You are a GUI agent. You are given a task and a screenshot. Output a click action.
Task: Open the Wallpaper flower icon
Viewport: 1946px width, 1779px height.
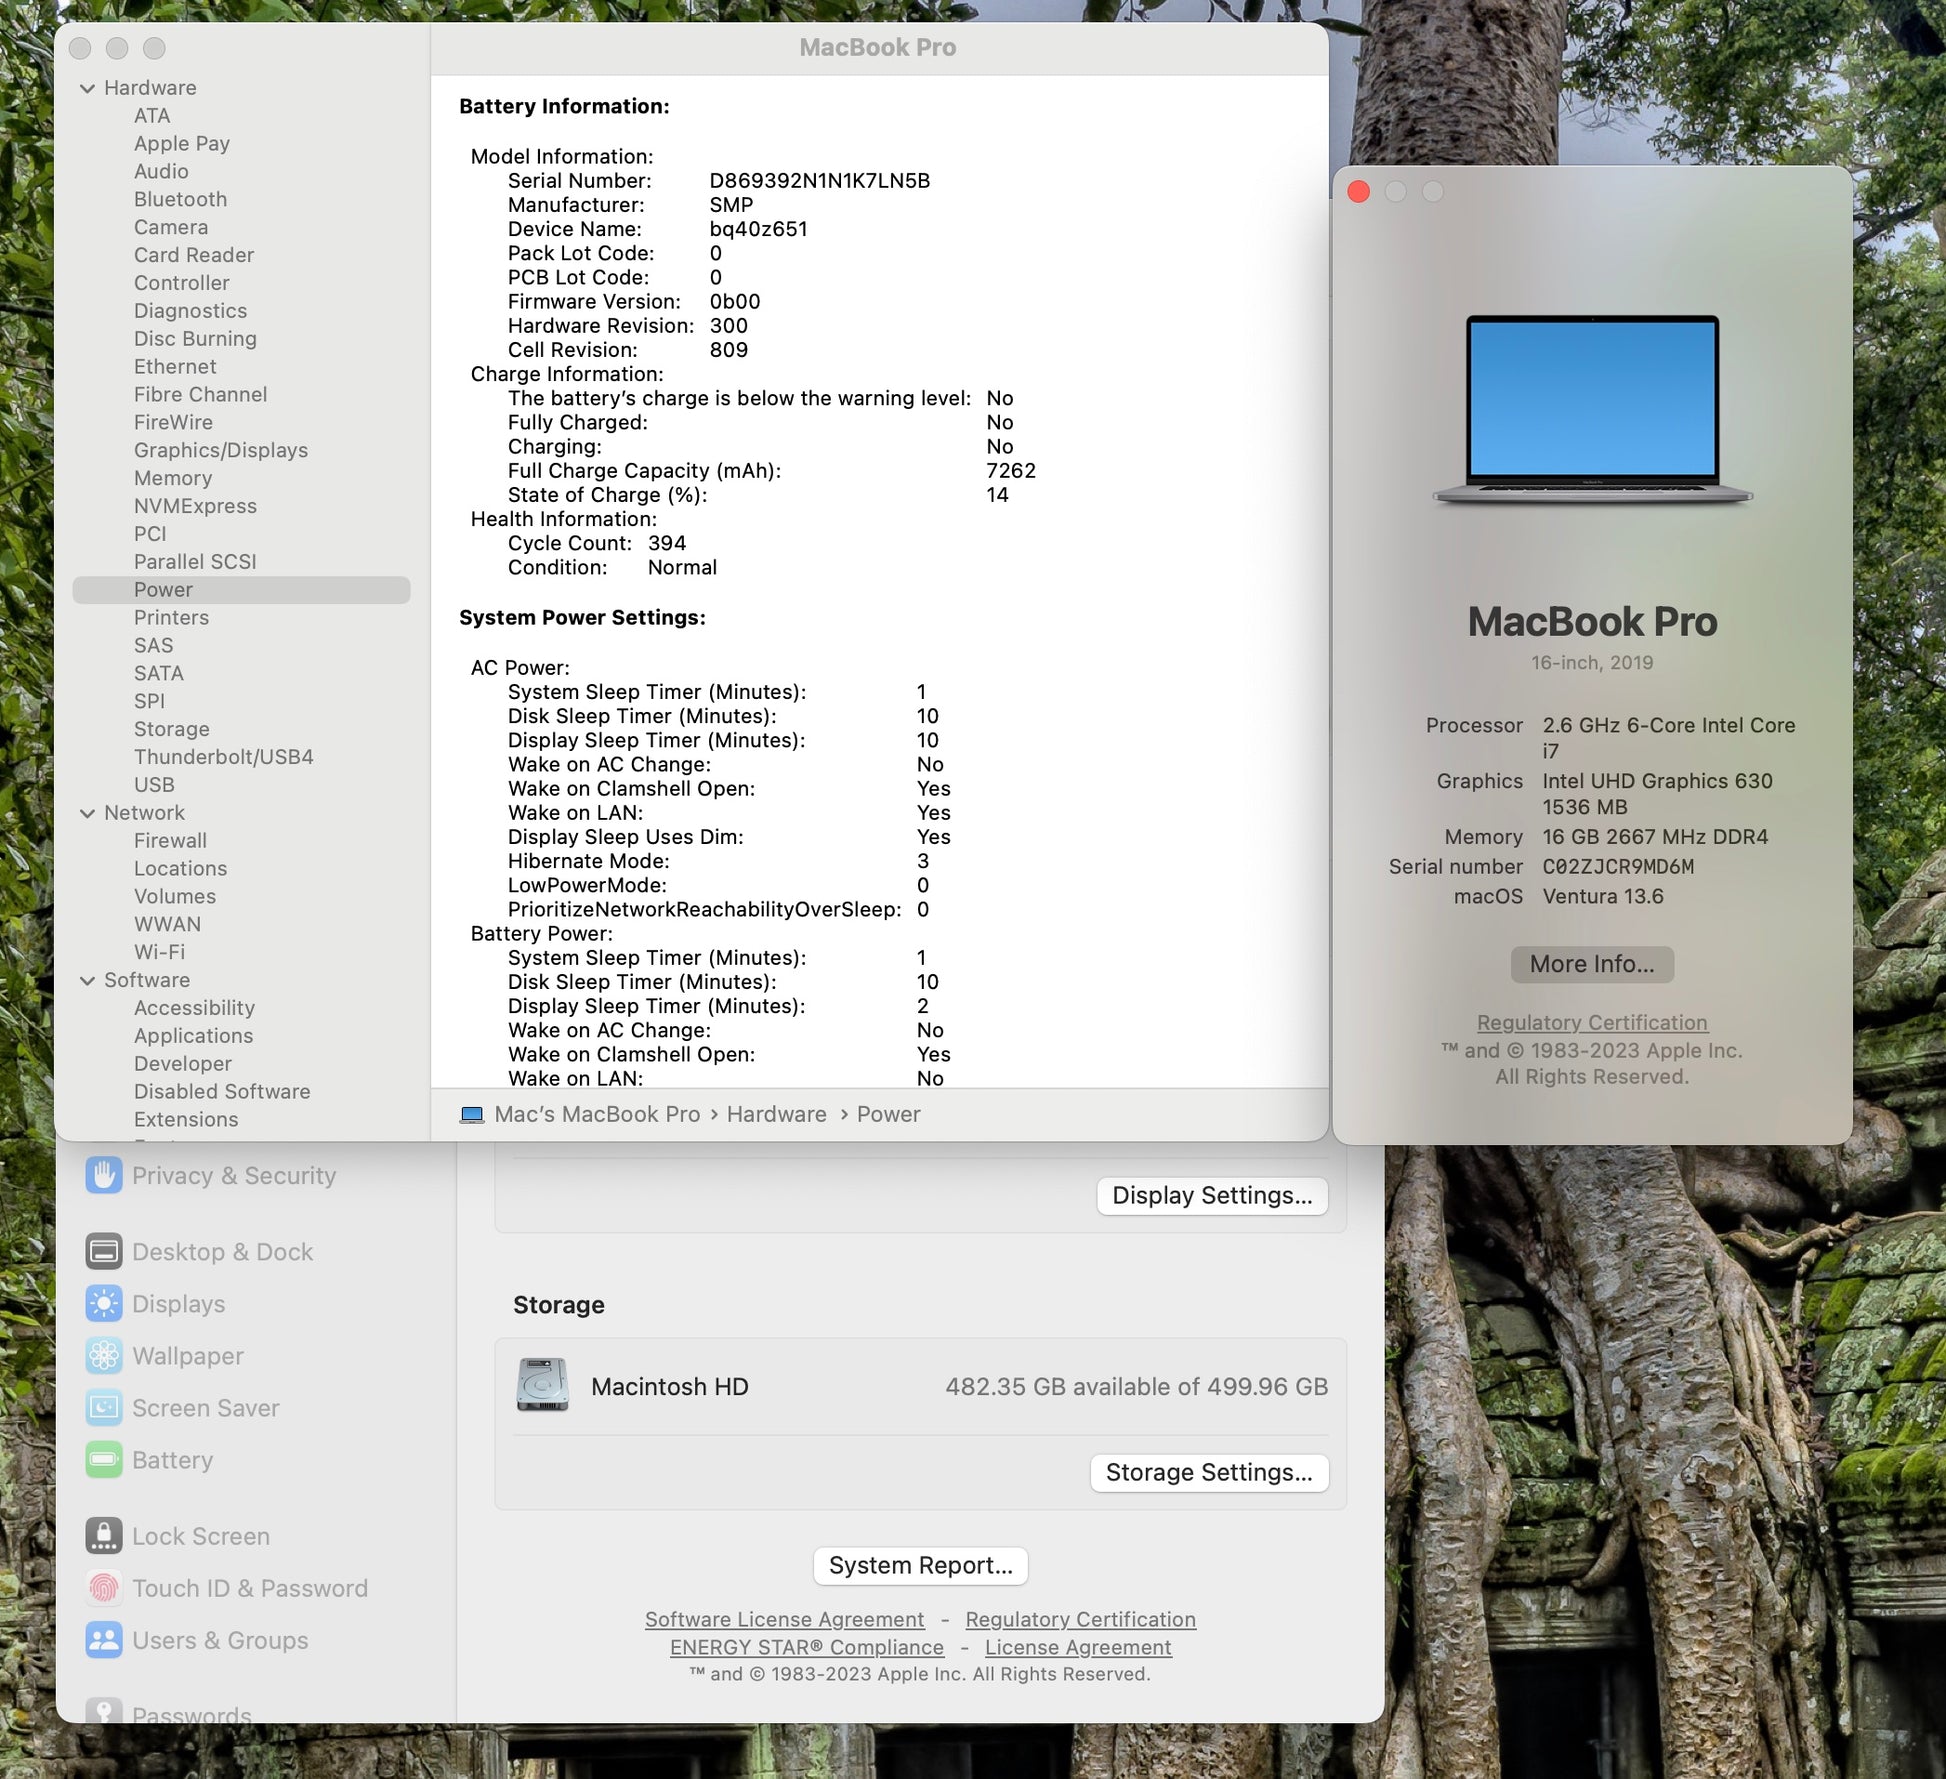[104, 1355]
